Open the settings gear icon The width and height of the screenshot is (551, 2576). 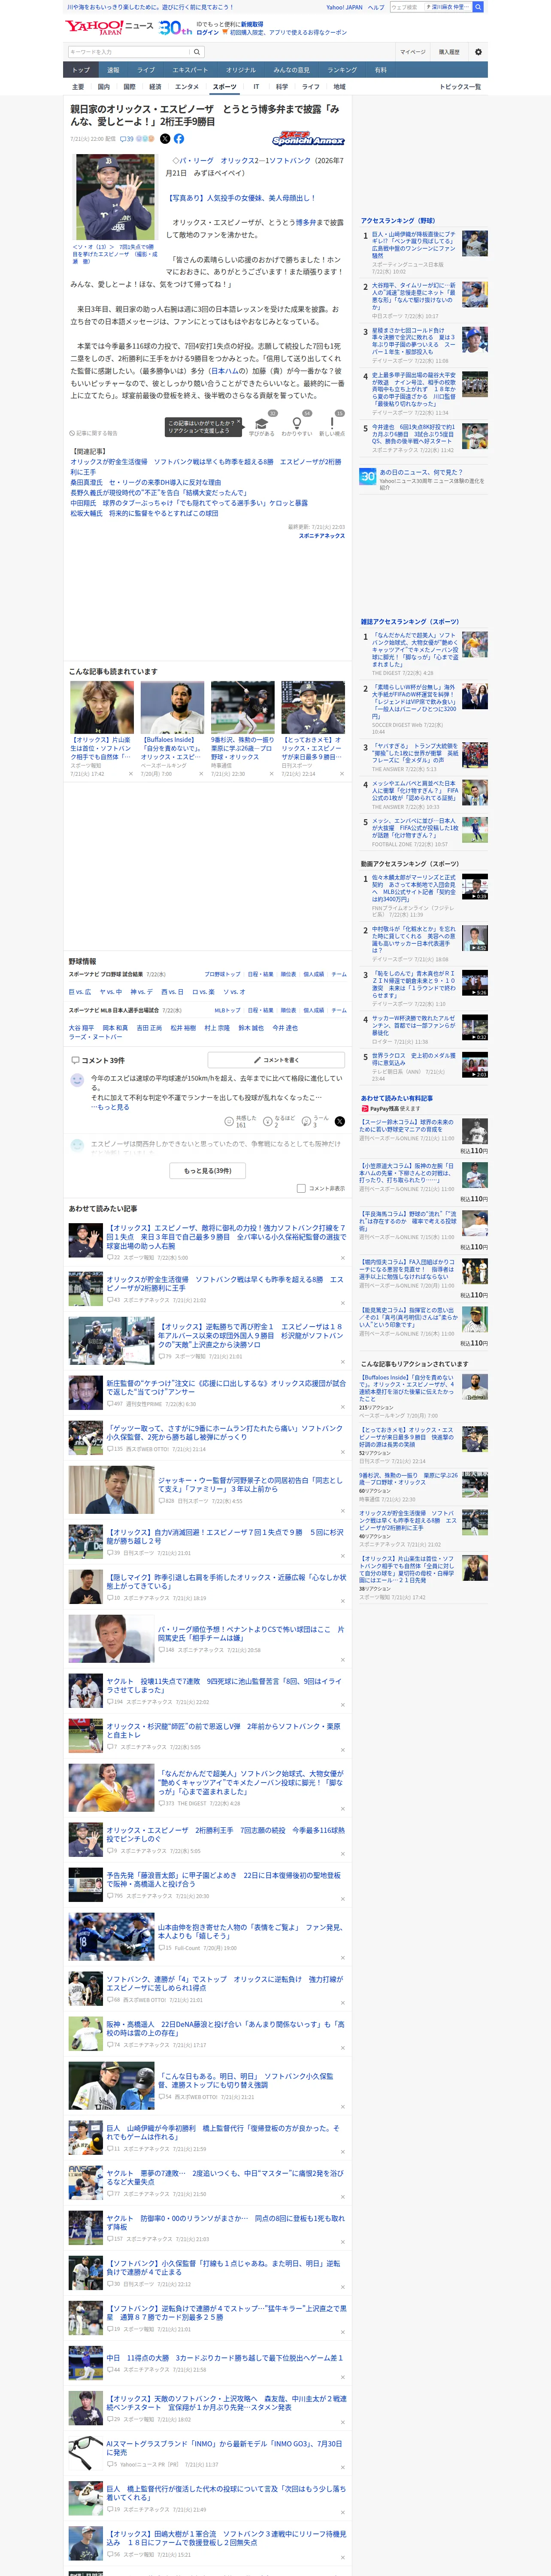point(478,52)
